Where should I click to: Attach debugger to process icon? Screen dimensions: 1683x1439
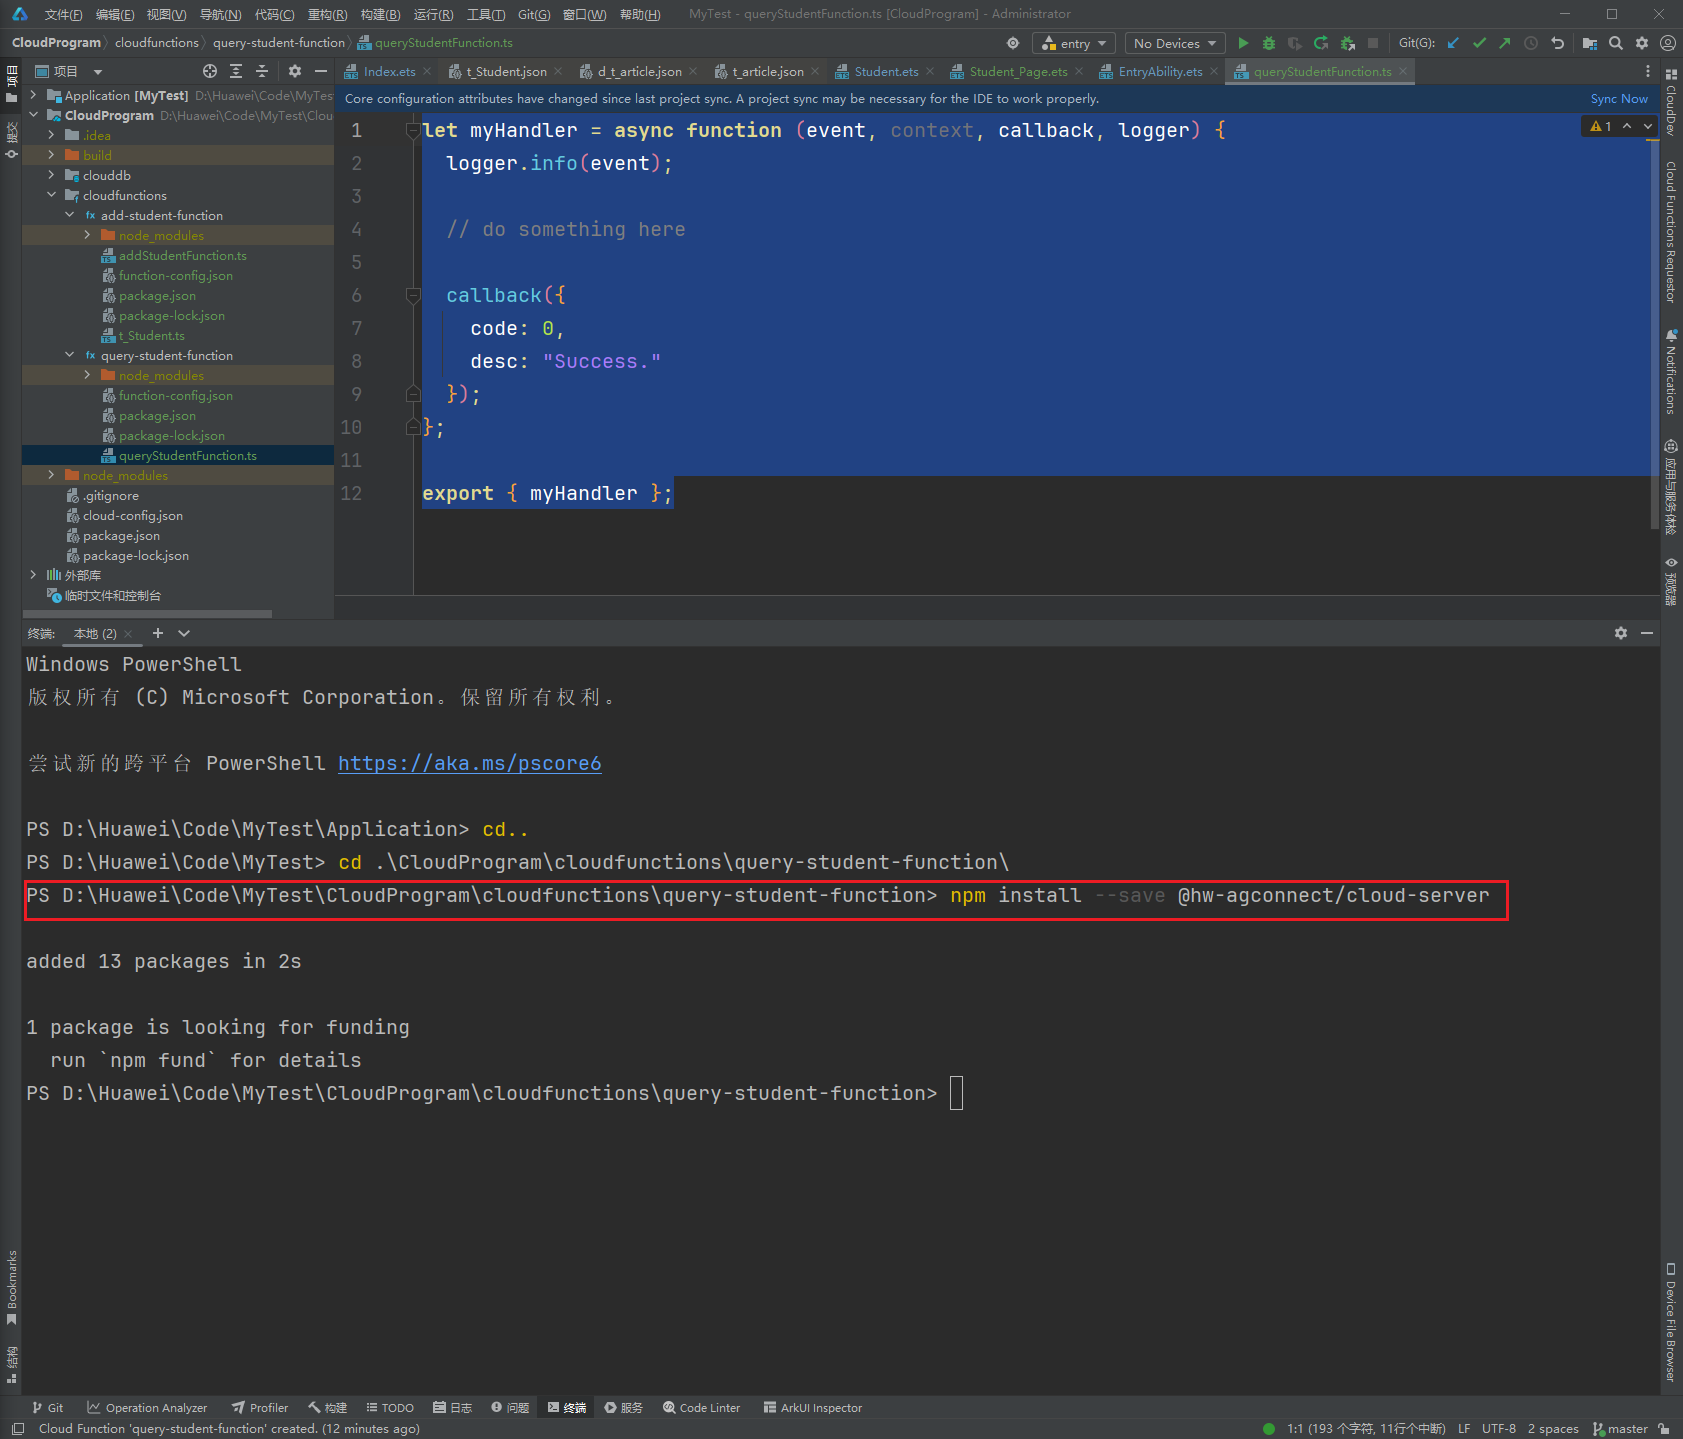coord(1347,43)
